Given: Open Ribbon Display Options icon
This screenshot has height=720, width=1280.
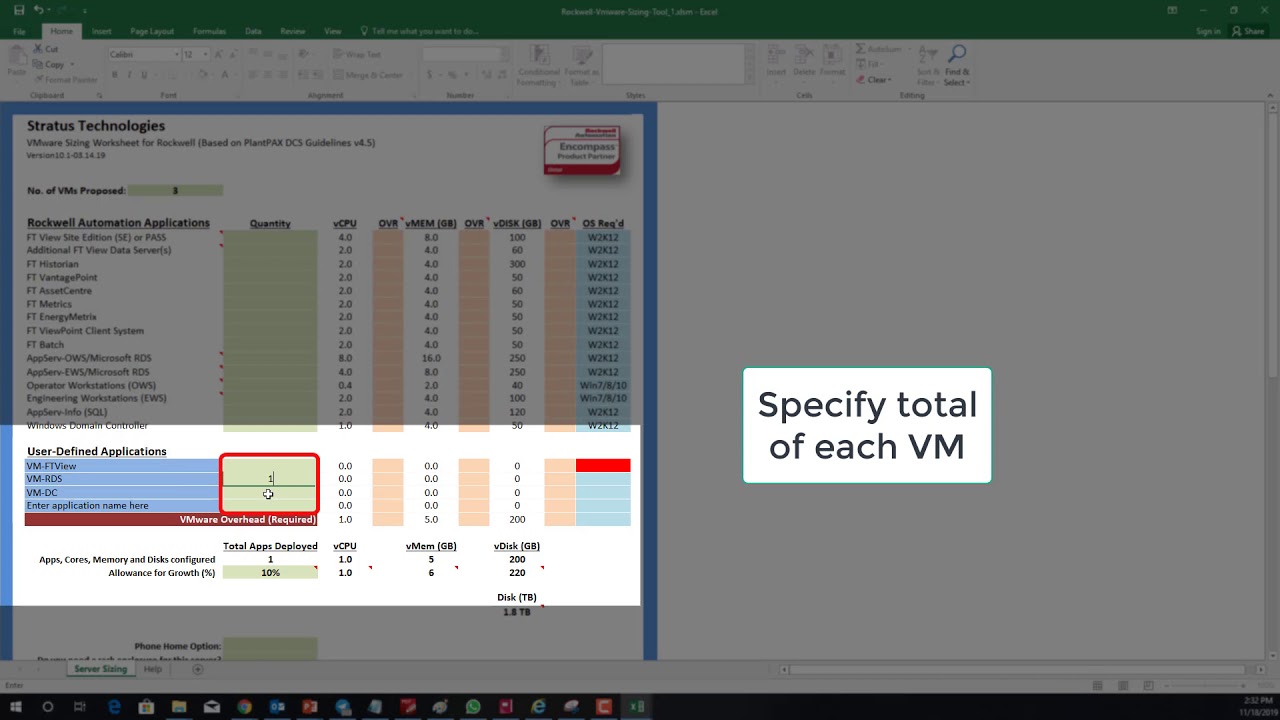Looking at the screenshot, I should (x=1172, y=10).
